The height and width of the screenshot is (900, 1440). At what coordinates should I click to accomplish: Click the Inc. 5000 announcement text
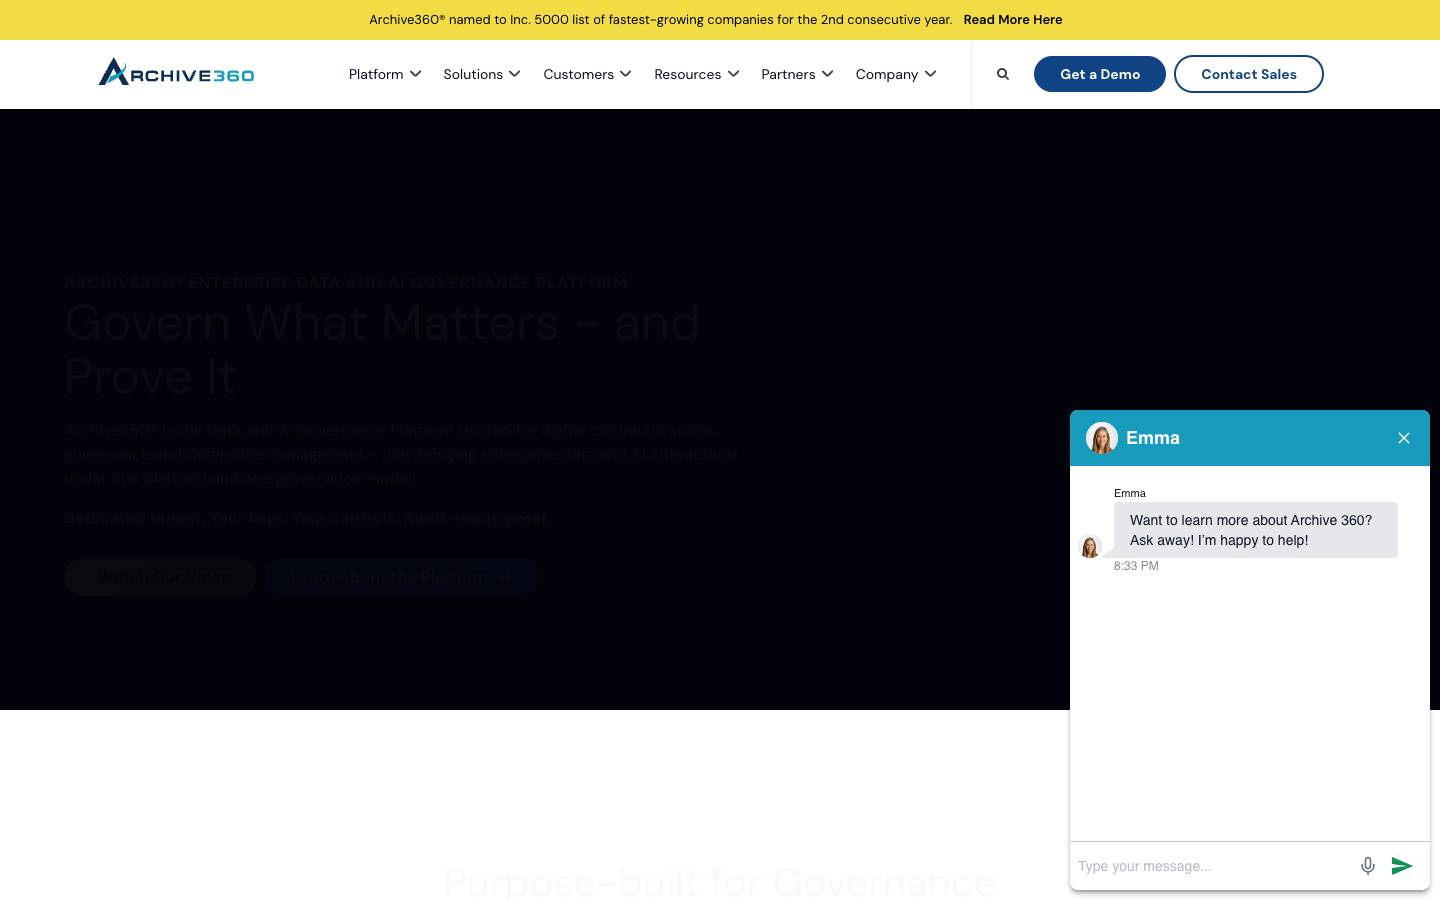(x=661, y=19)
